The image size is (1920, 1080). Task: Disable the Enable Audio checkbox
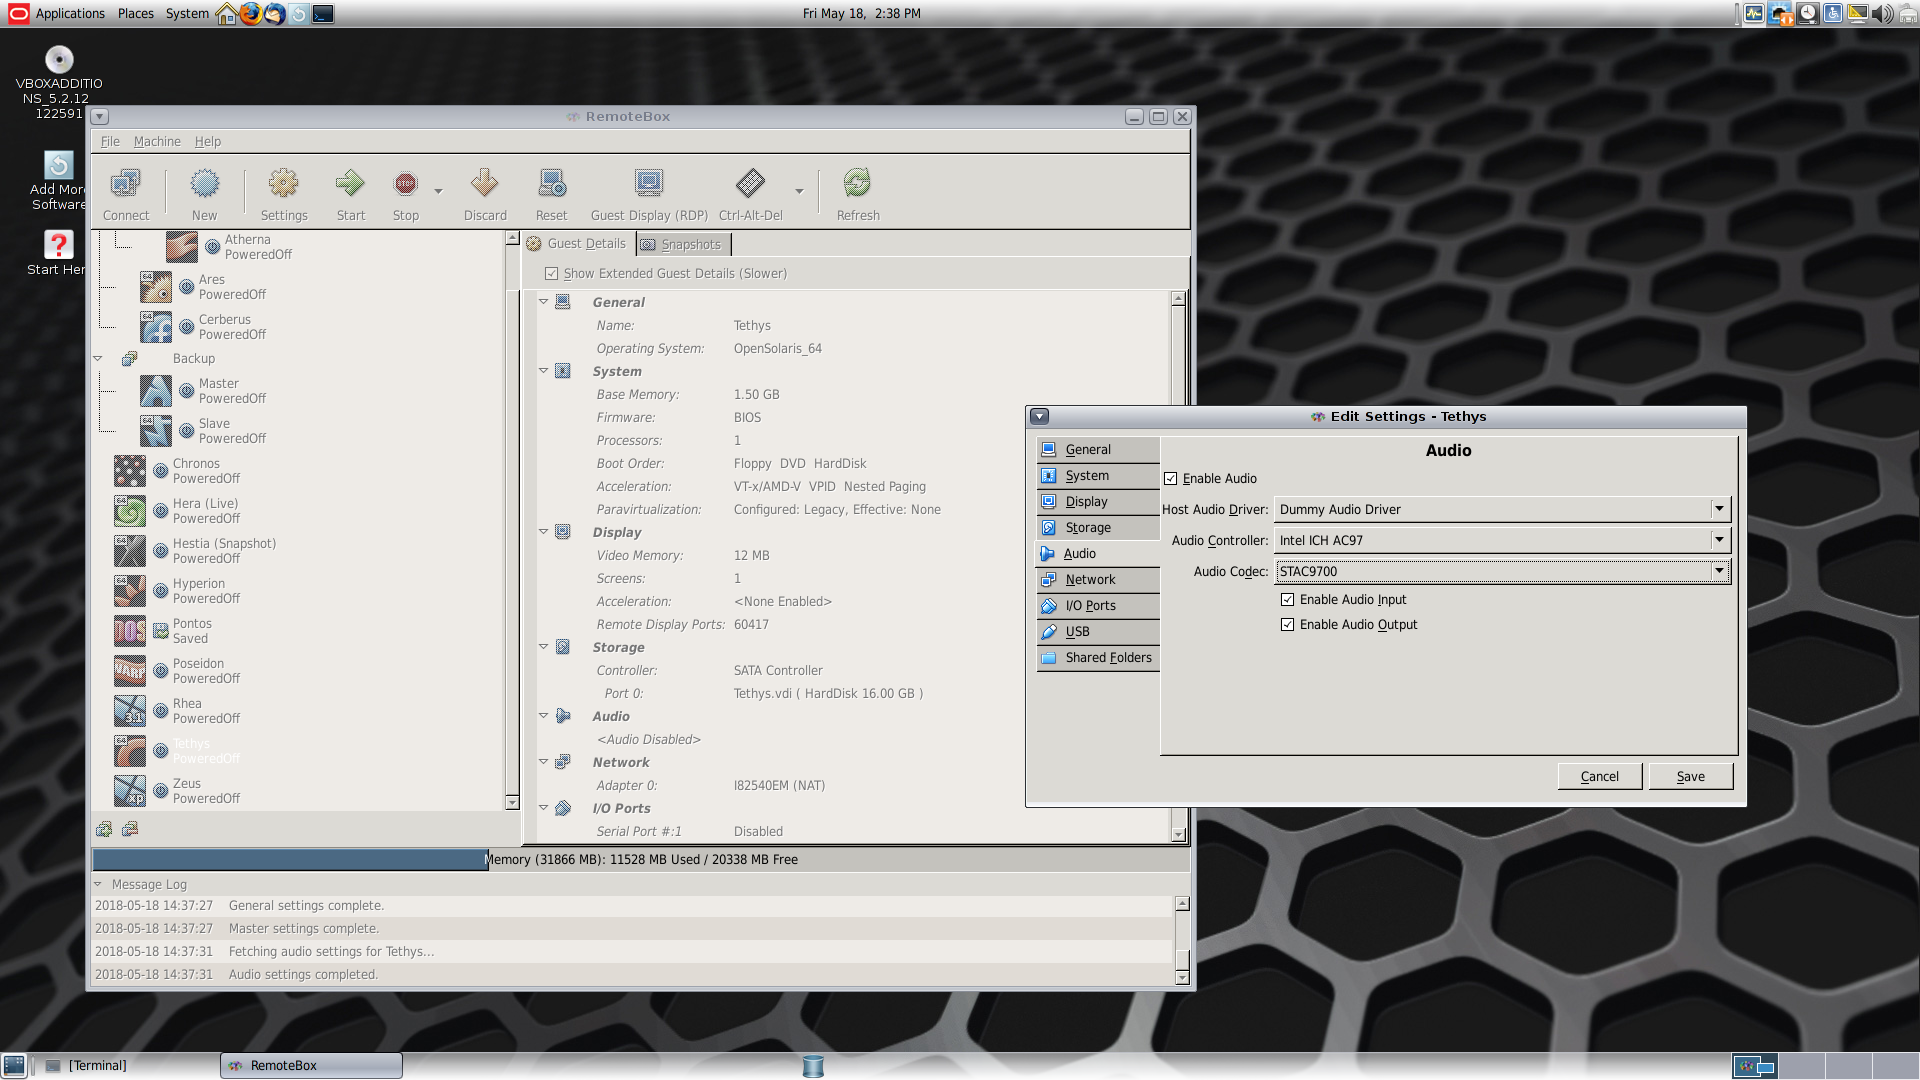pyautogui.click(x=1171, y=478)
